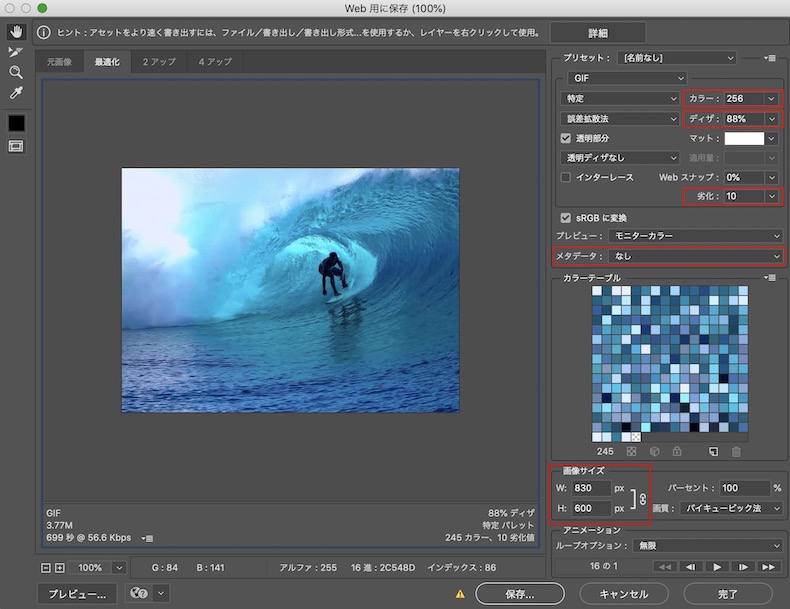Image resolution: width=790 pixels, height=609 pixels.
Task: Shift selected colors to web palette icon
Action: point(654,451)
